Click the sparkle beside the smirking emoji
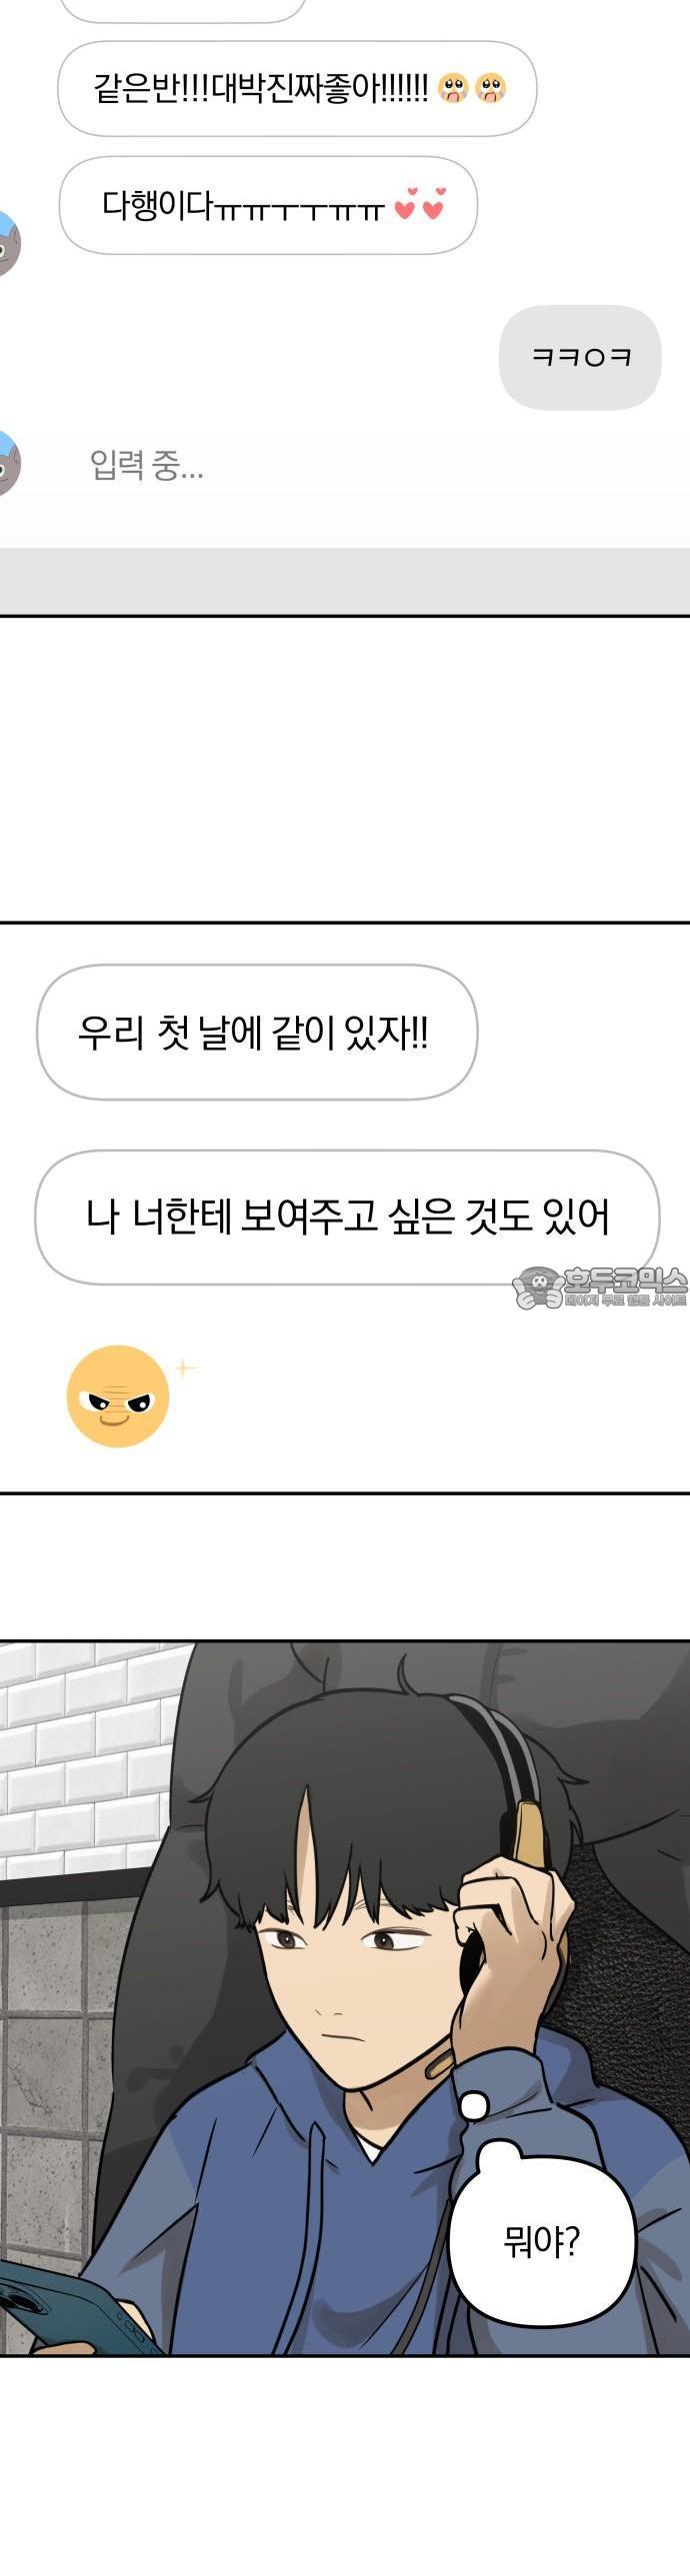Screen dimensions: 690x2576 (x=185, y=1367)
